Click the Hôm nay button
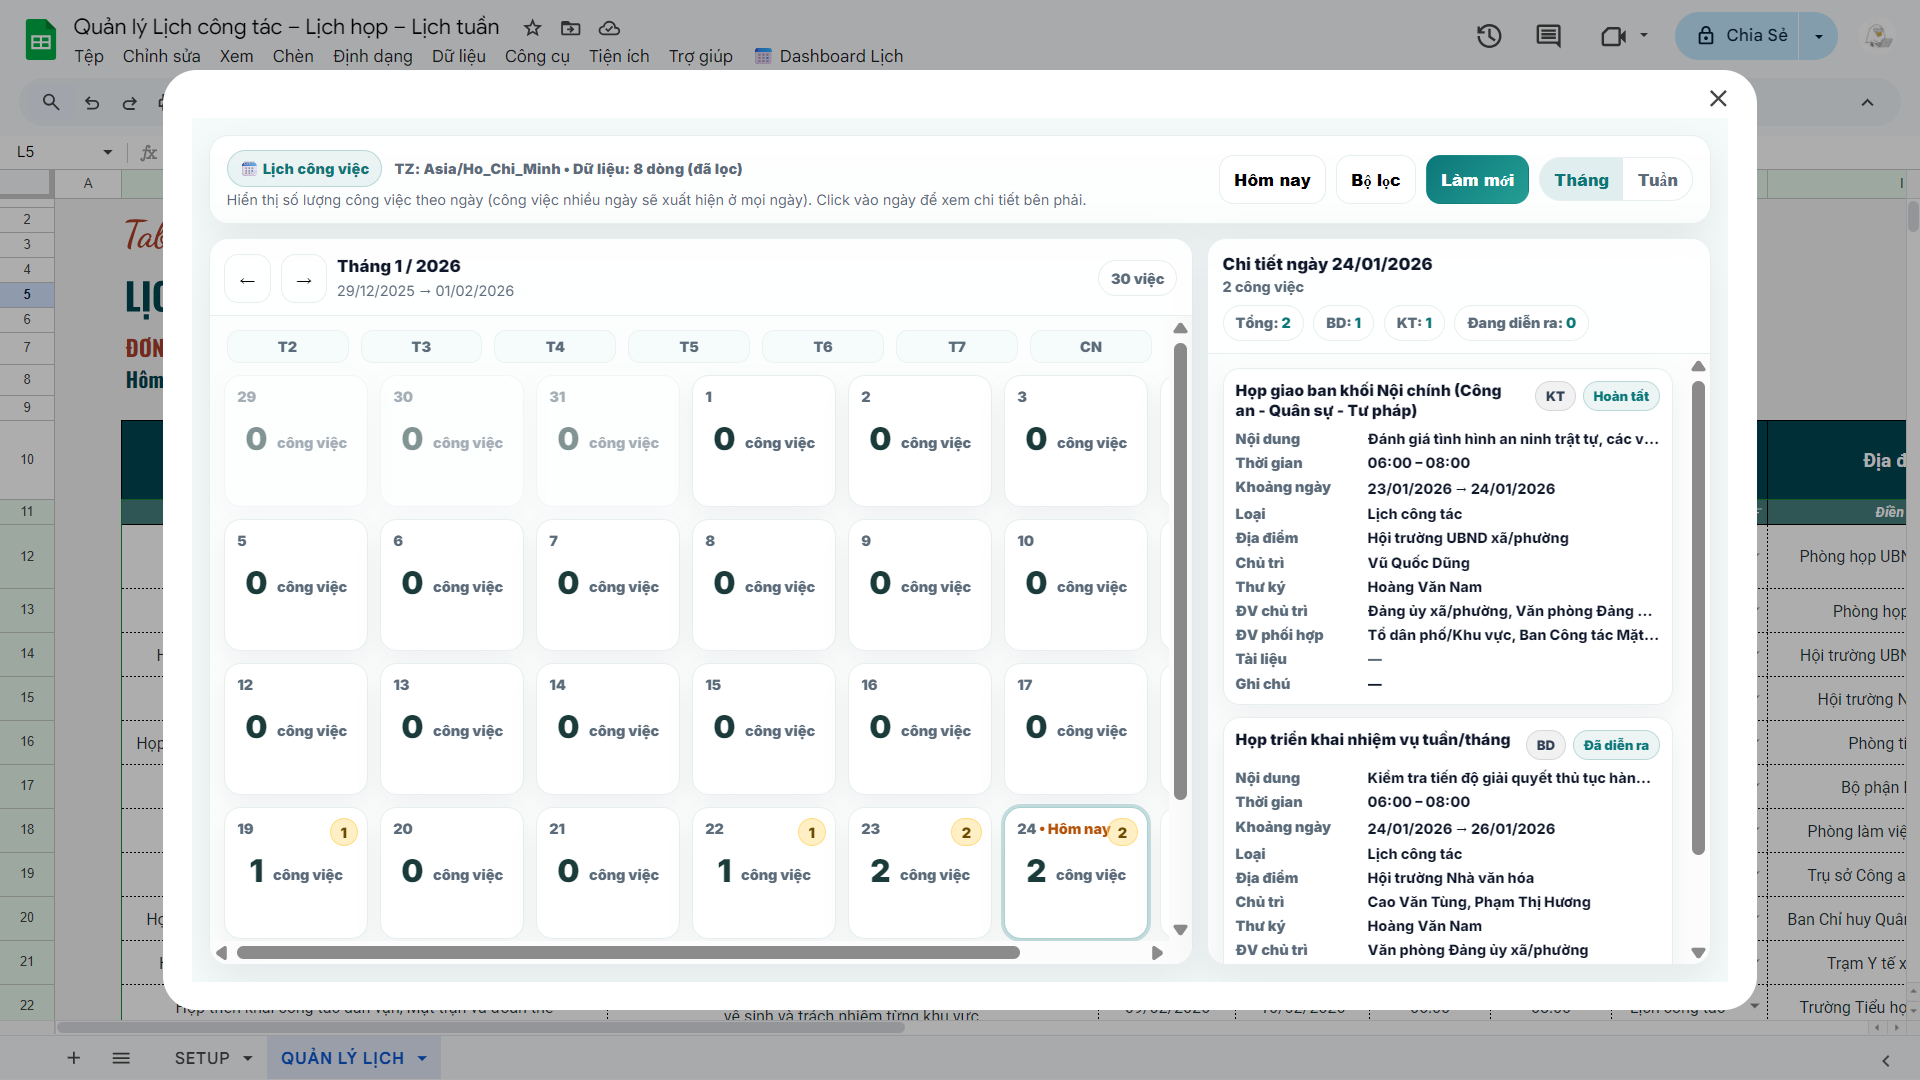This screenshot has height=1080, width=1920. pyautogui.click(x=1271, y=180)
